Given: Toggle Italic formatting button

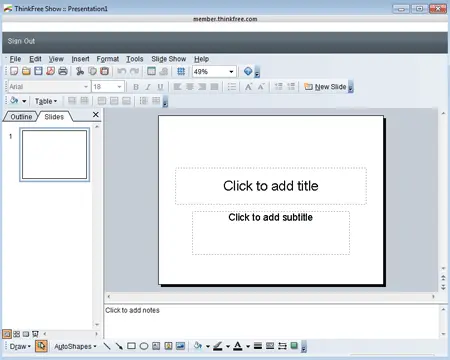Looking at the screenshot, I should click(148, 87).
